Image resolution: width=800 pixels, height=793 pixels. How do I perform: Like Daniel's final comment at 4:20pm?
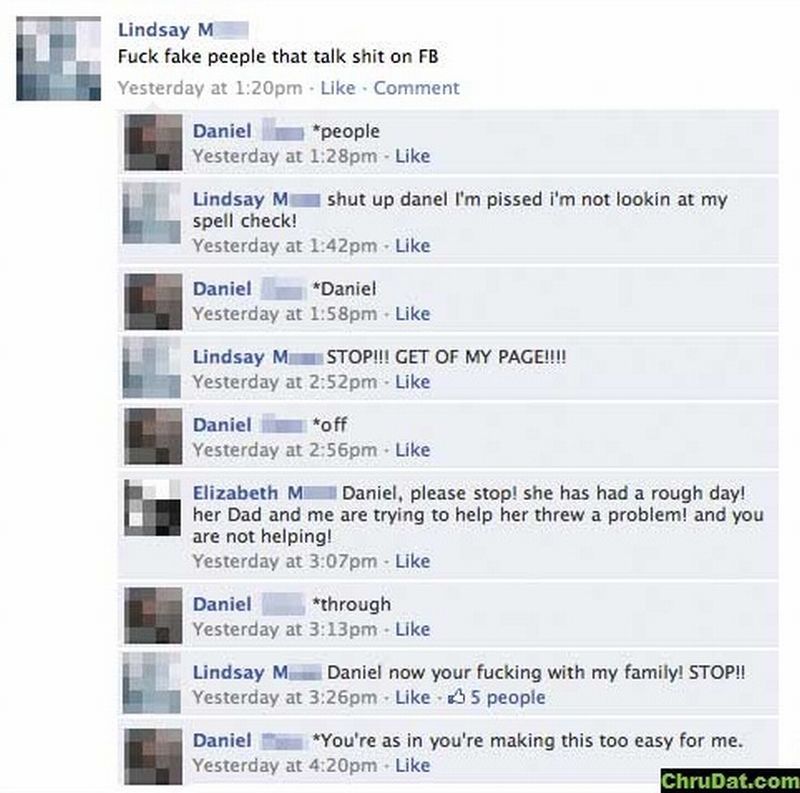413,765
